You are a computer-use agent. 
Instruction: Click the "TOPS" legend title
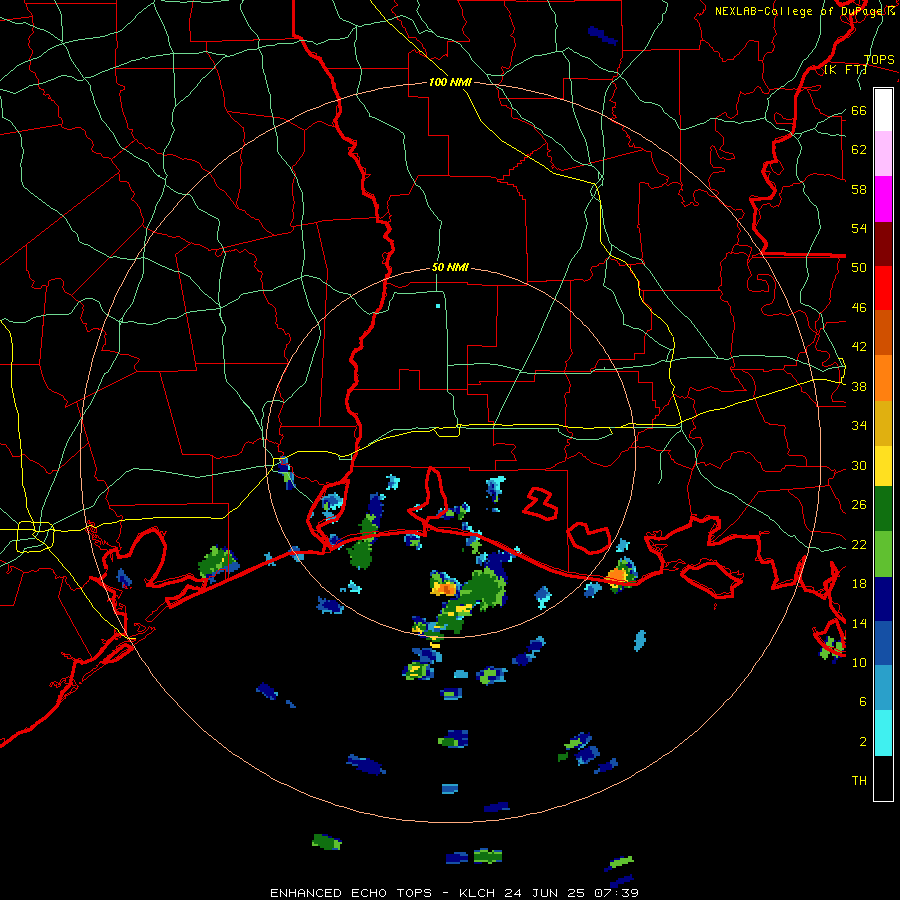pos(879,60)
